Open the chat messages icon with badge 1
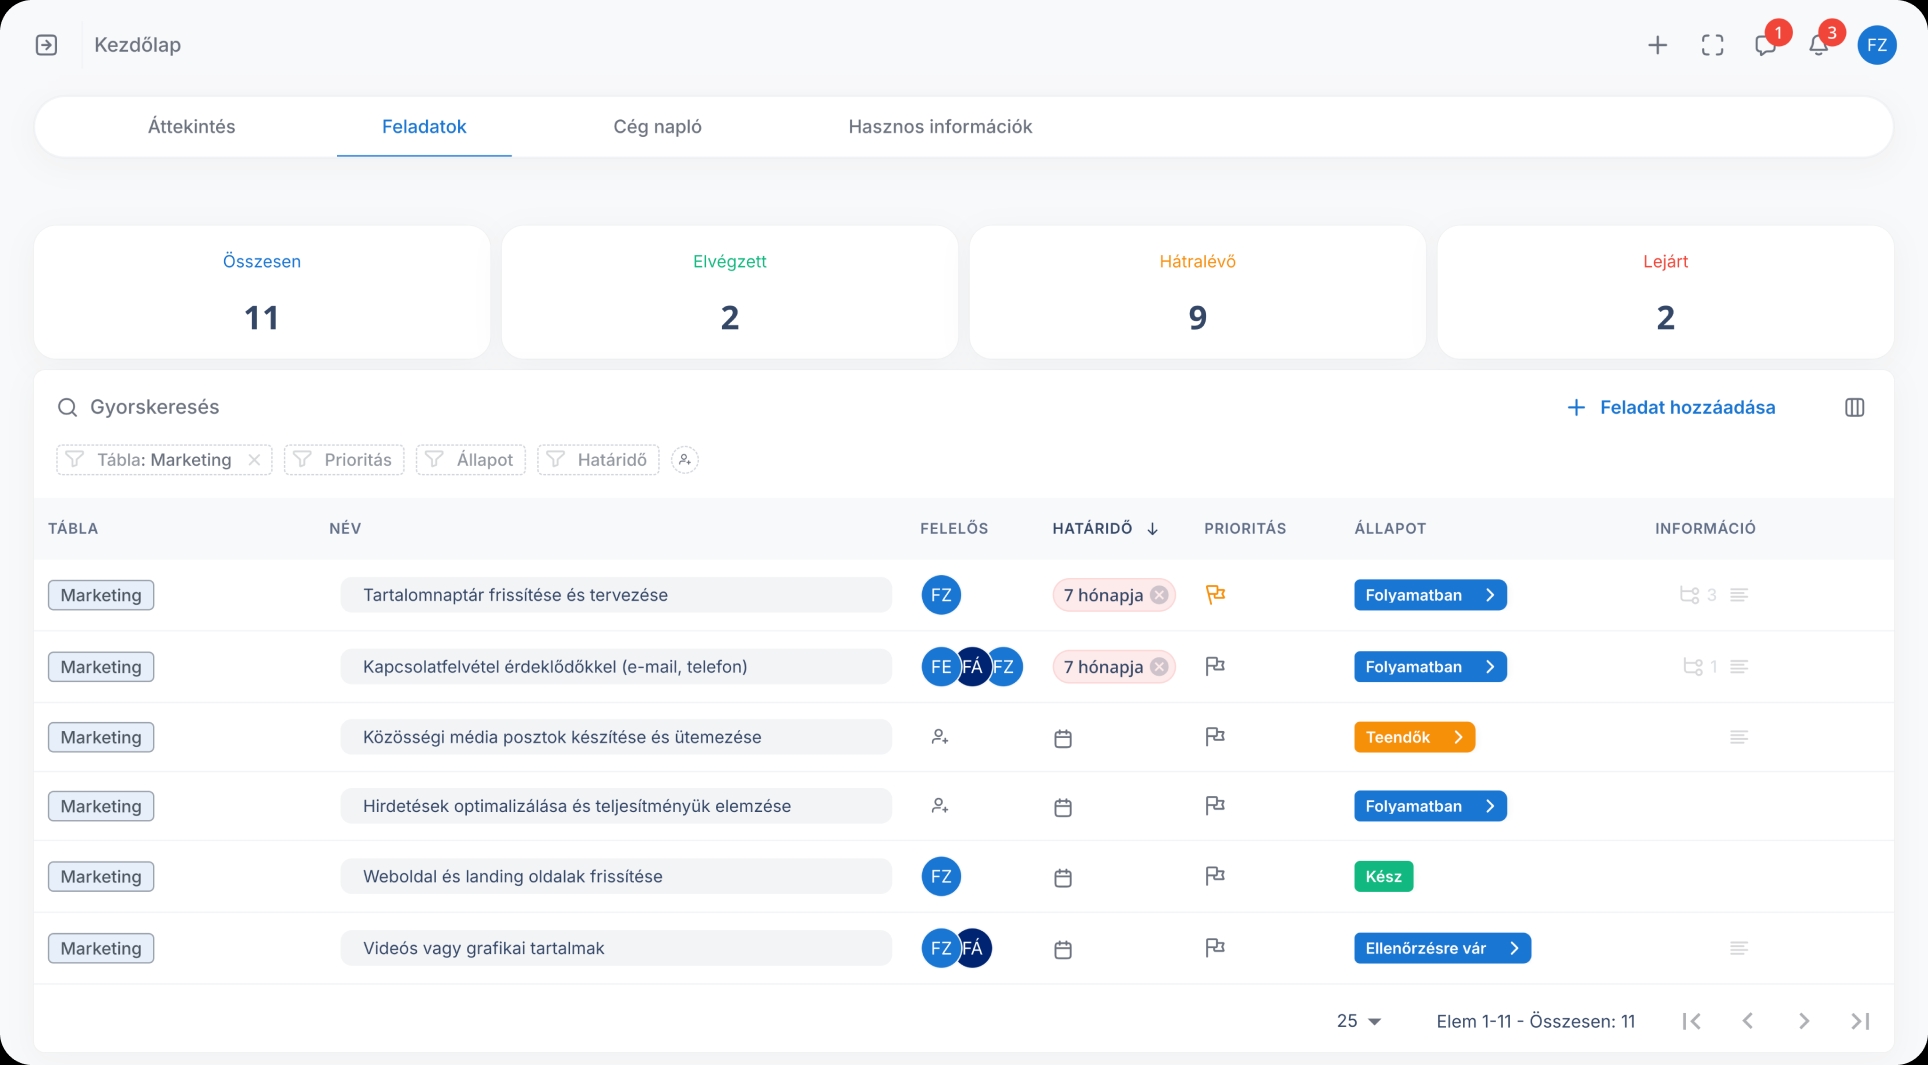 (1766, 45)
